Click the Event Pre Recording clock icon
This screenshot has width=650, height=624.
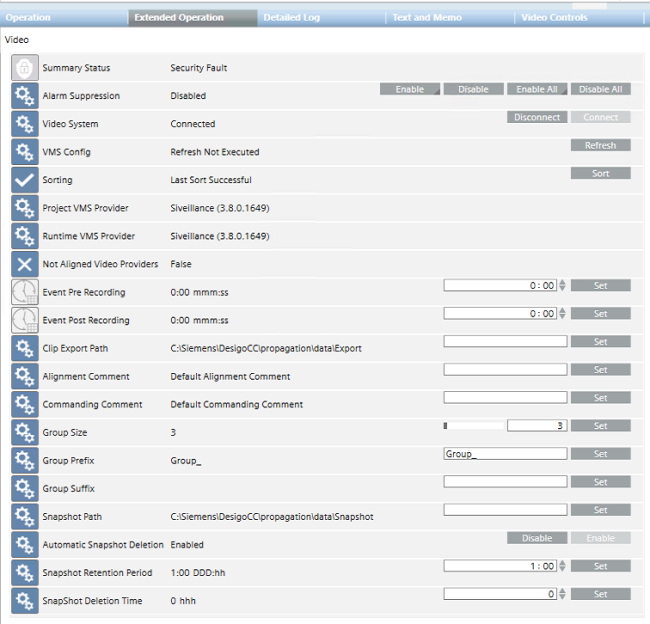(x=25, y=292)
